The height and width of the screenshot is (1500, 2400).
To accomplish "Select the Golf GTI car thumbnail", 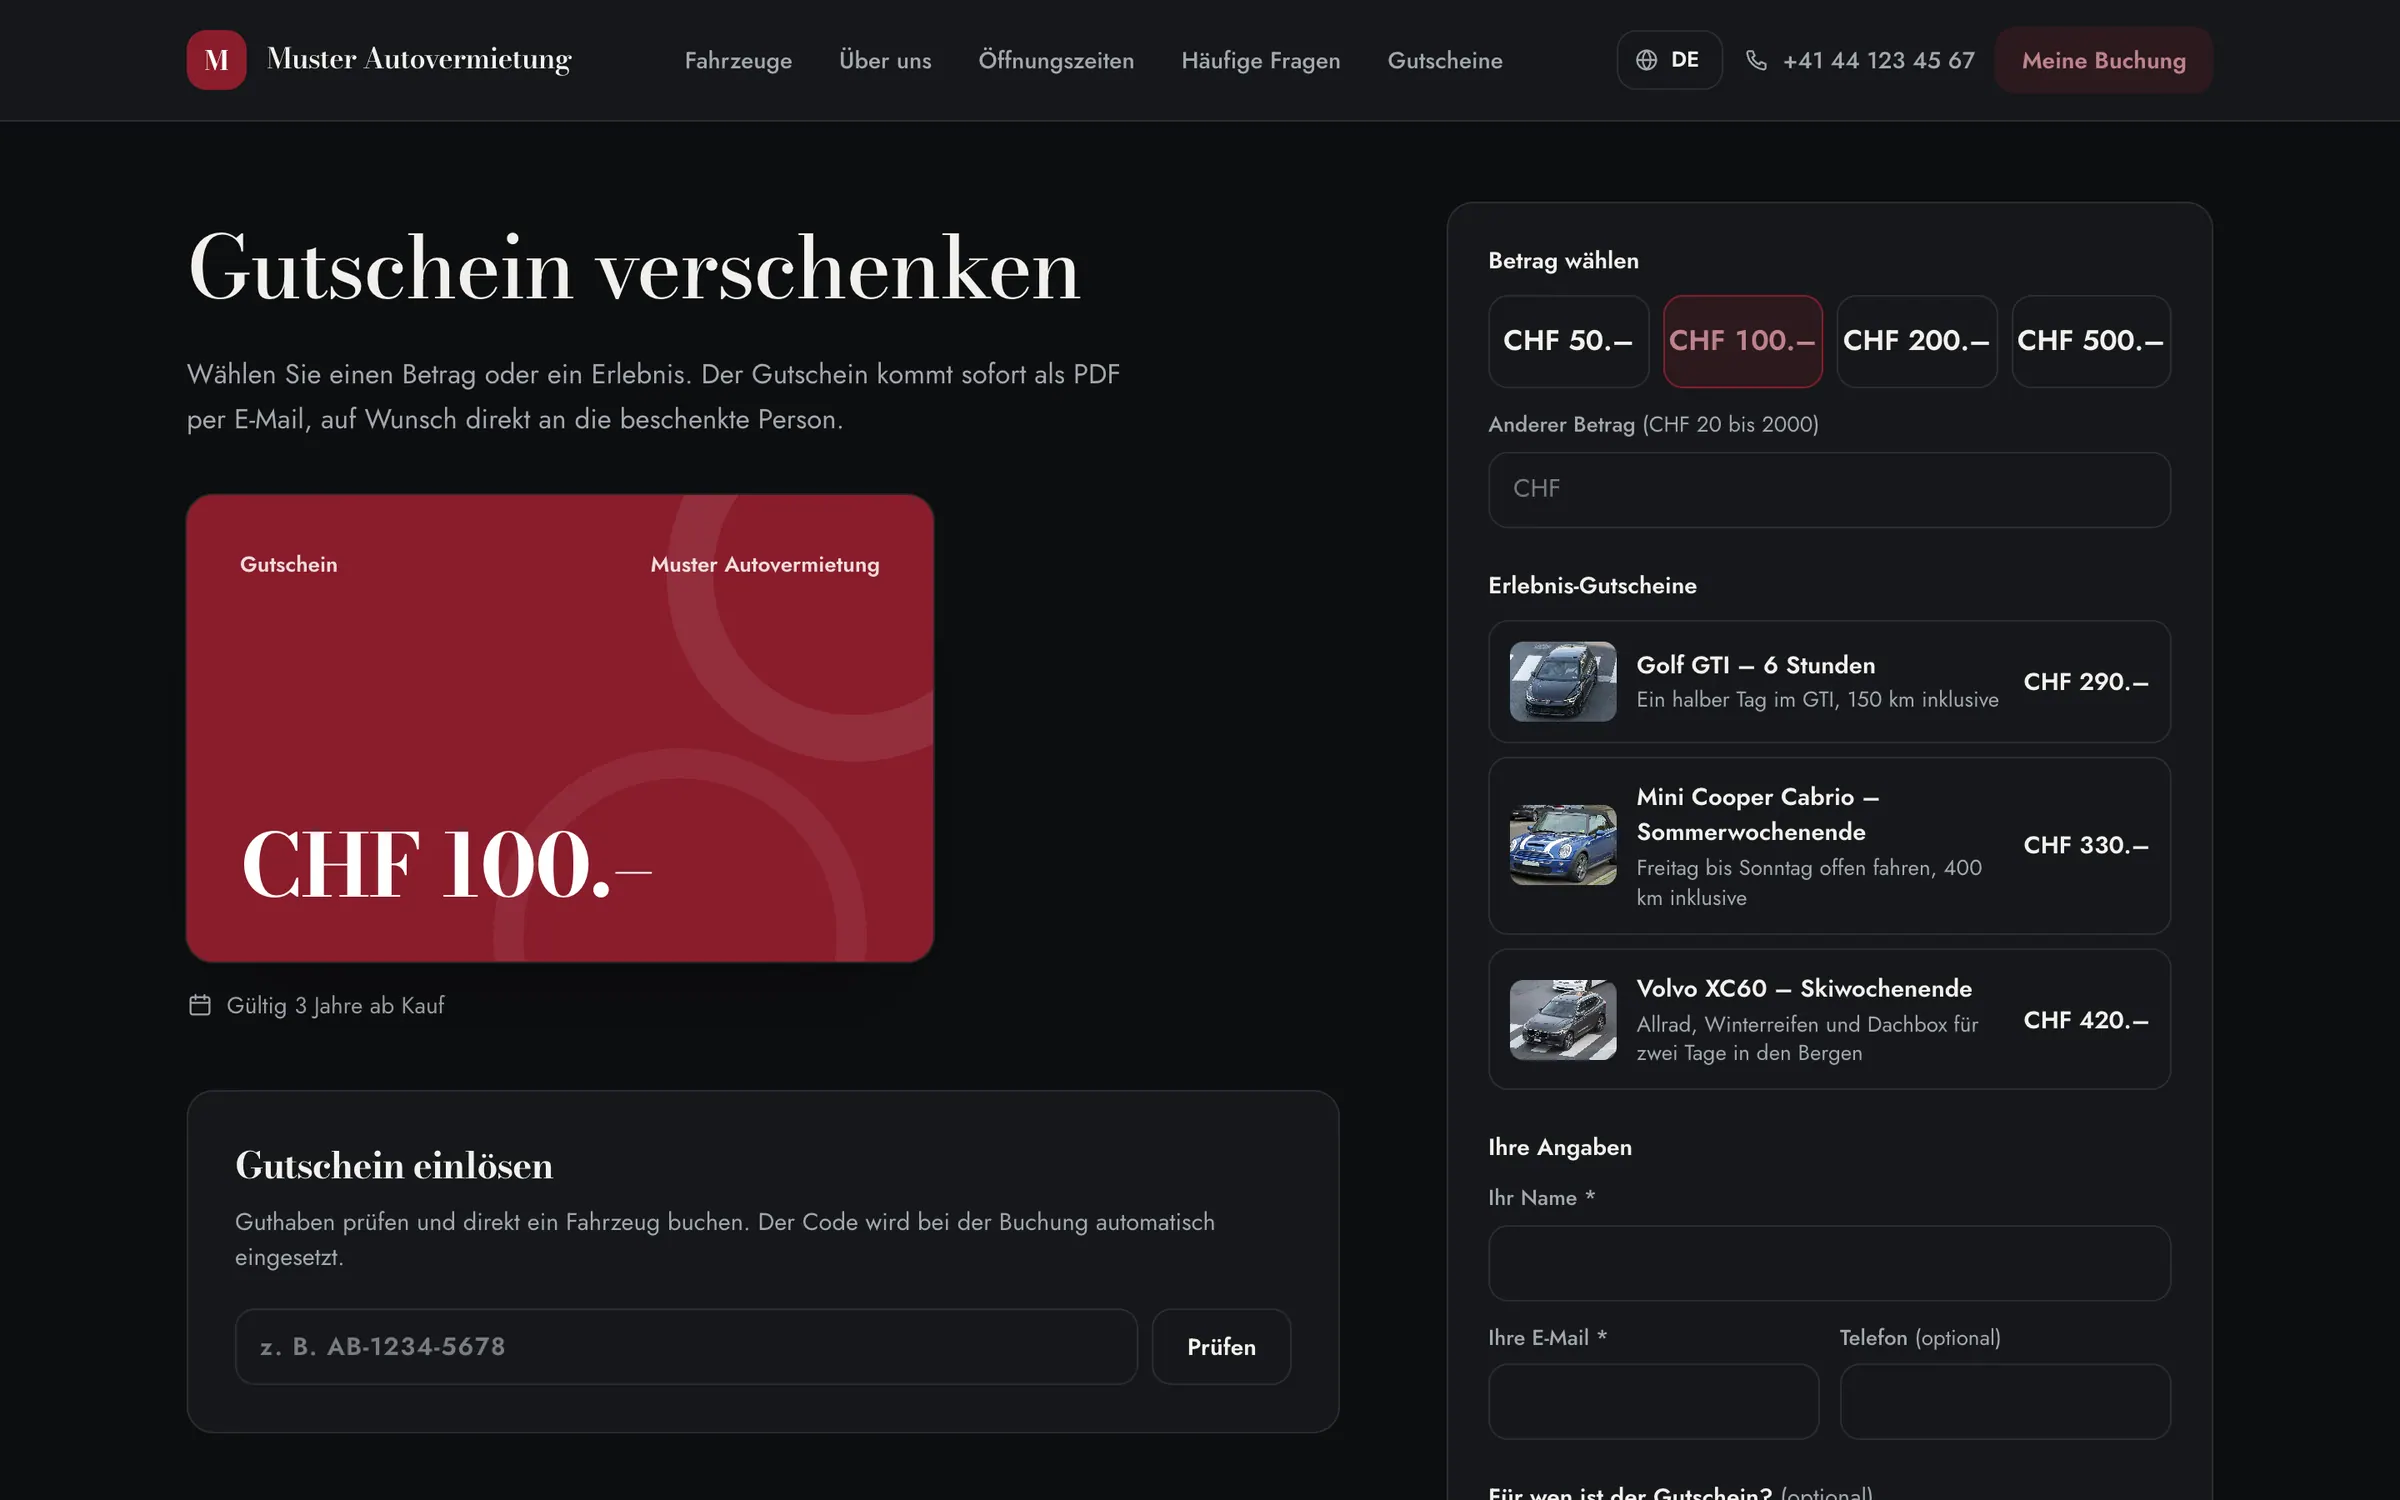I will 1563,681.
